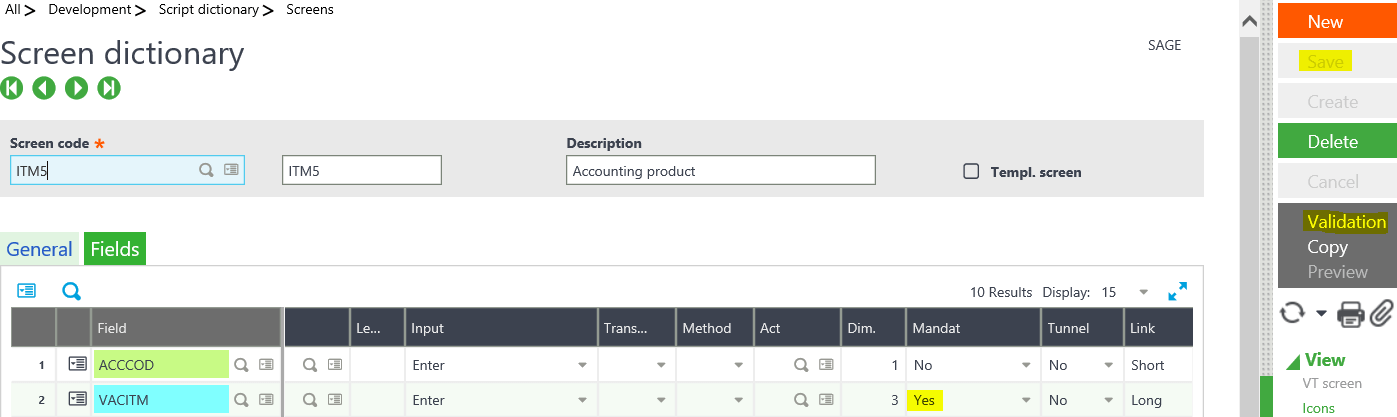Click the Description input field

(720, 171)
